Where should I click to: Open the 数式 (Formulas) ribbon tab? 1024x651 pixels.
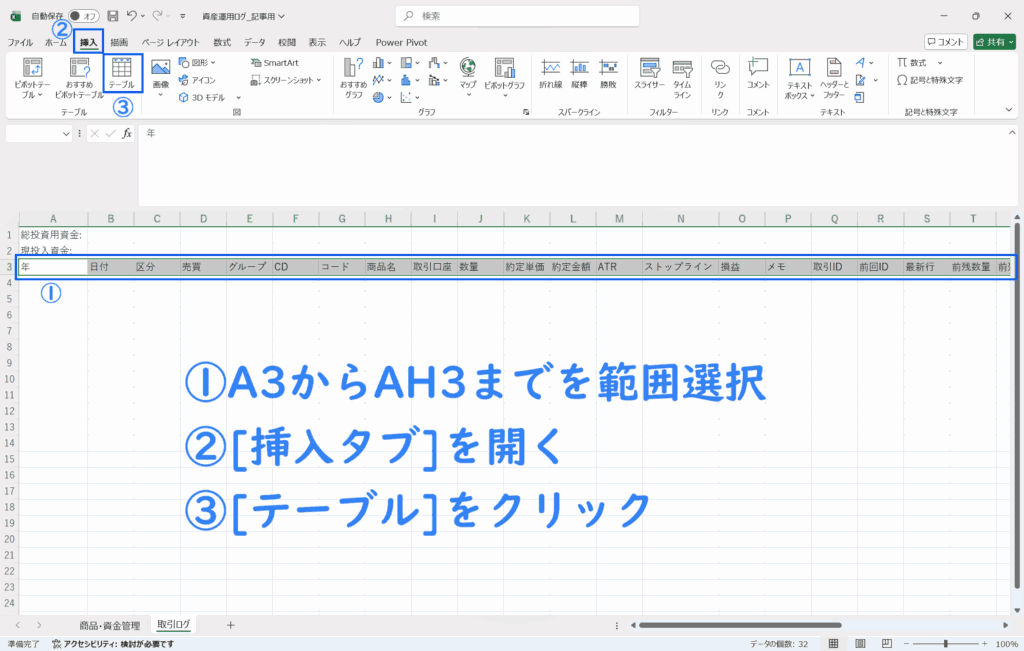click(x=222, y=42)
